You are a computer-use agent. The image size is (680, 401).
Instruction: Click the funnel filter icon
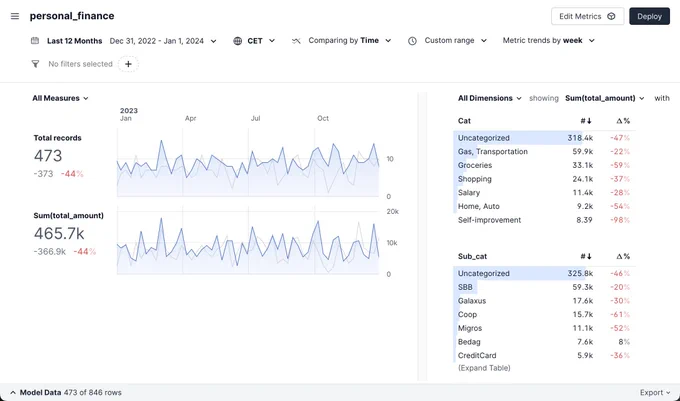(x=36, y=64)
